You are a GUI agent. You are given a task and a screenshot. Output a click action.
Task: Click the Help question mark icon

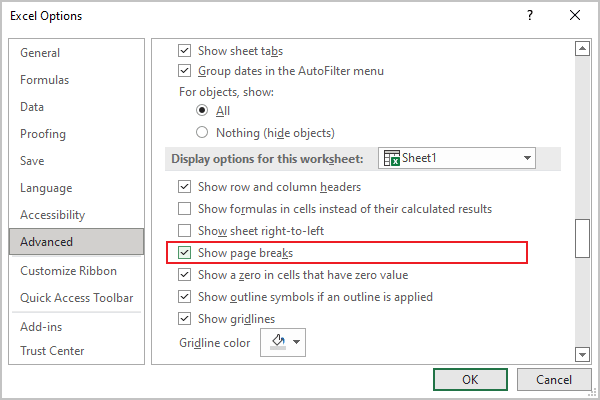[x=530, y=15]
